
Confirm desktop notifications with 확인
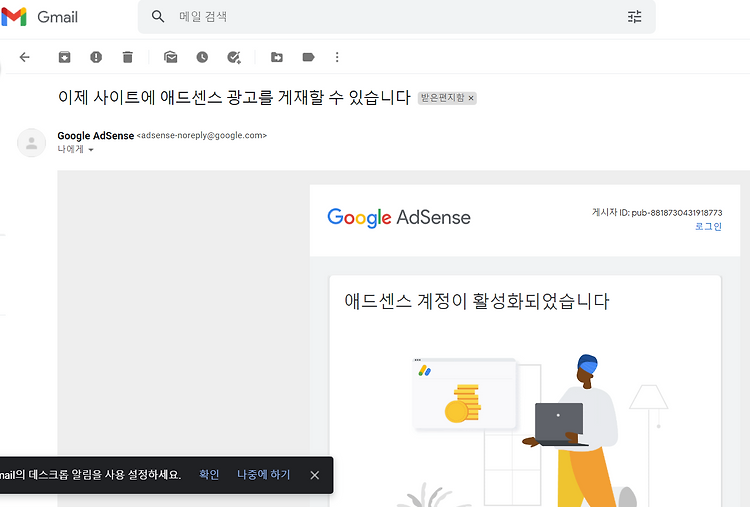[209, 474]
